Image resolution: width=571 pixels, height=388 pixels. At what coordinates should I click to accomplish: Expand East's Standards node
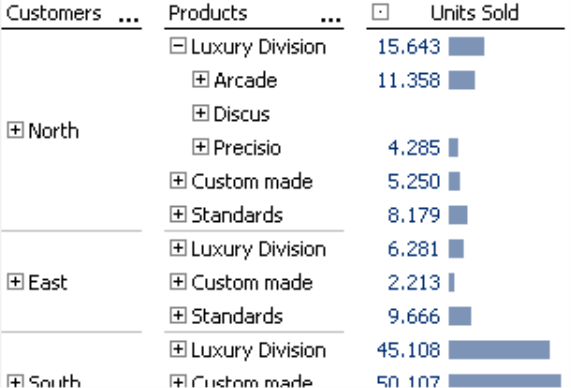tap(178, 316)
